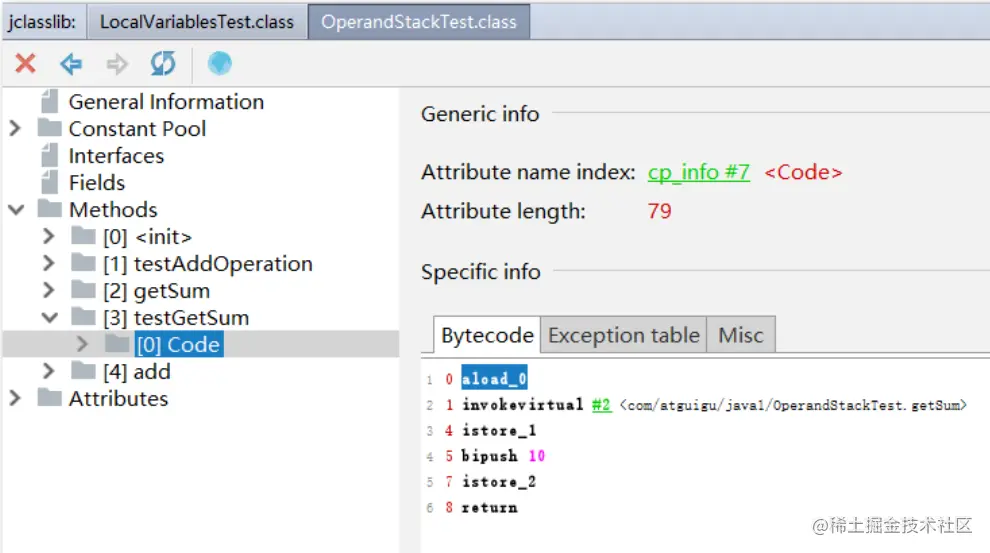
Task: Click the Attributes folder icon
Action: click(x=50, y=398)
